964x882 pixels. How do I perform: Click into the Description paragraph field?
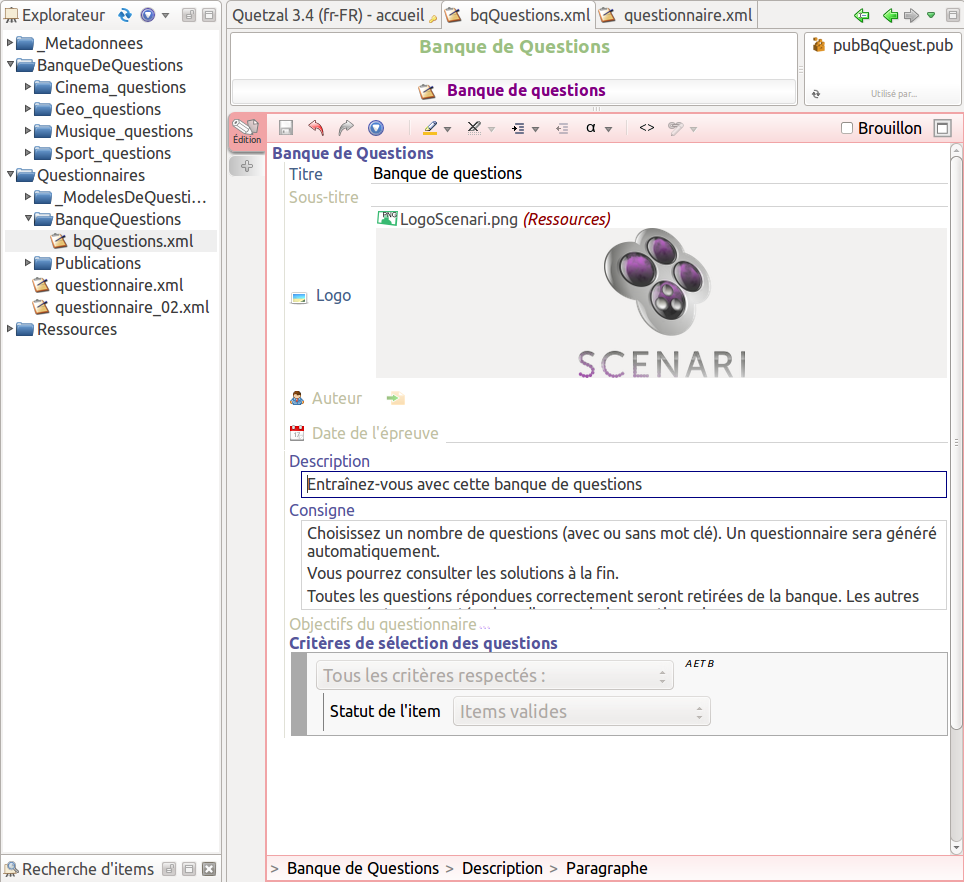click(623, 484)
